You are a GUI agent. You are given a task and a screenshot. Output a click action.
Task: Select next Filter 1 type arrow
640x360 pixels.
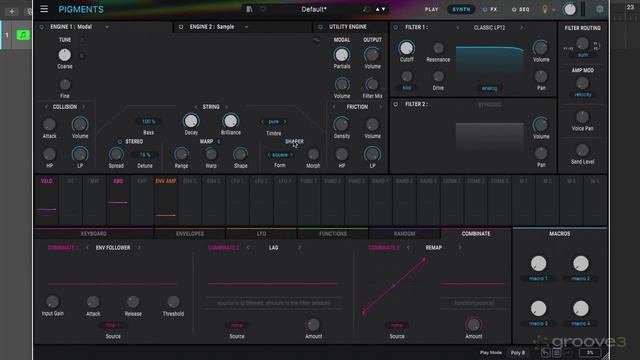(521, 27)
